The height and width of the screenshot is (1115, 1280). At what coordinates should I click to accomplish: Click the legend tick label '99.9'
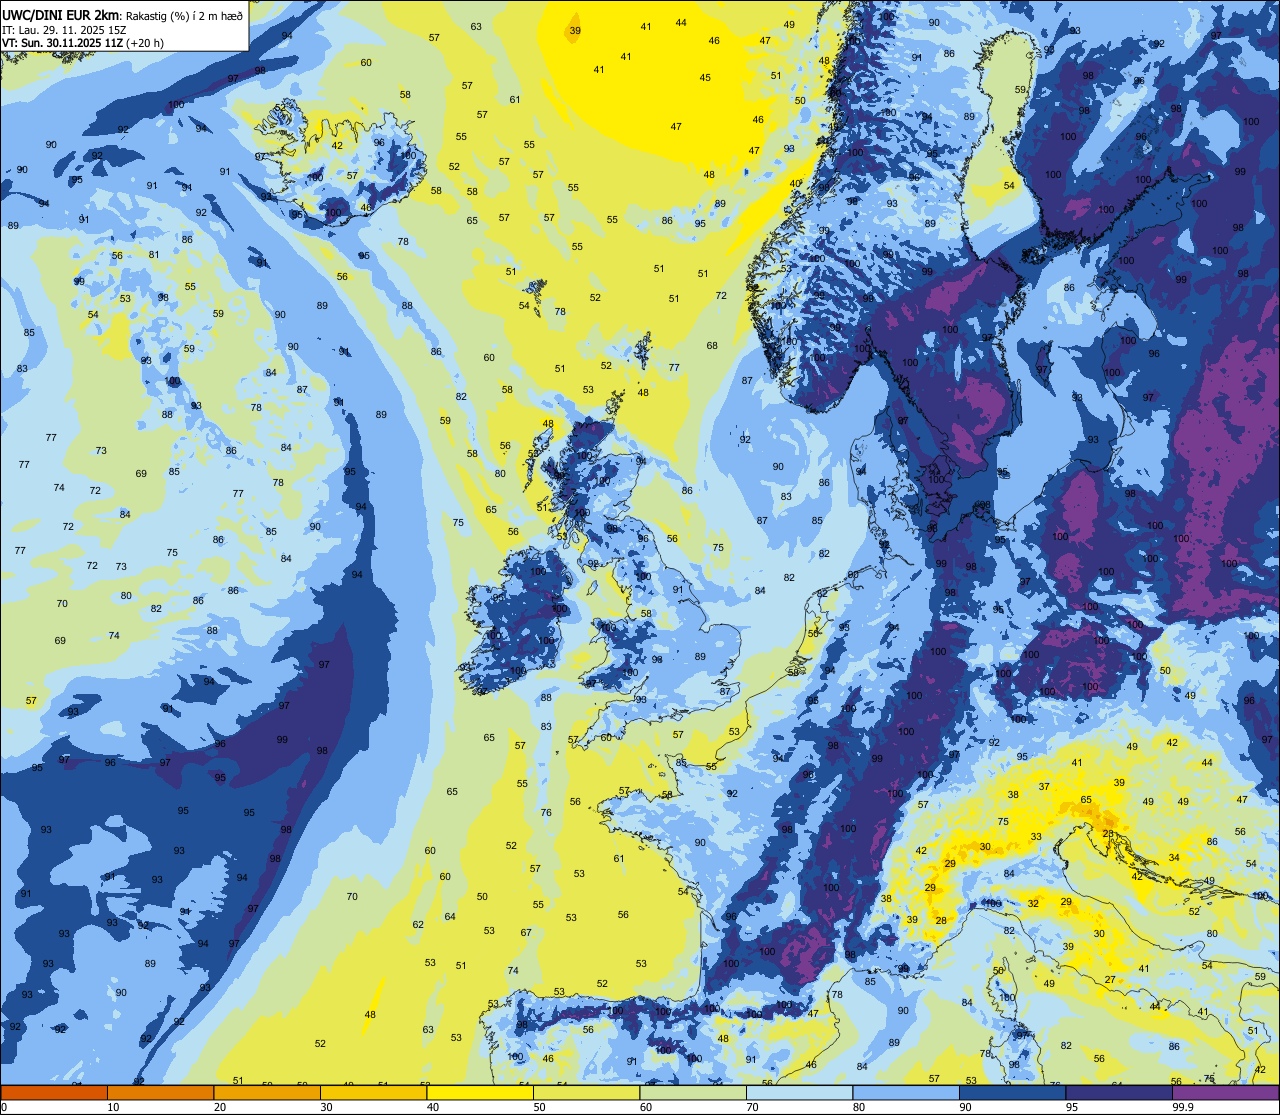[x=1184, y=1107]
